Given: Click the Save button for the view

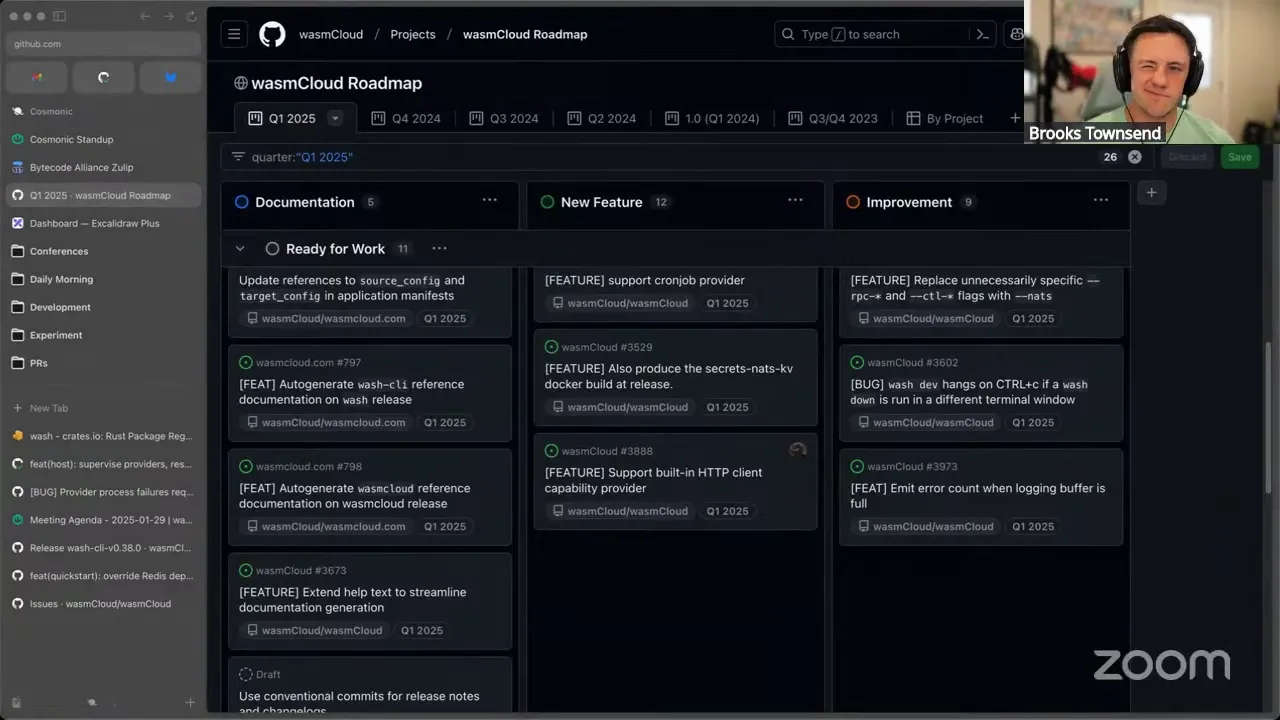Looking at the screenshot, I should click(1240, 157).
